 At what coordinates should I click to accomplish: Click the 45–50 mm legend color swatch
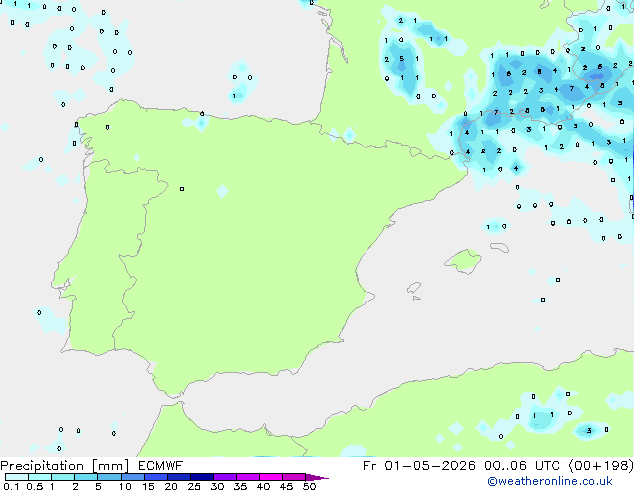click(x=294, y=477)
